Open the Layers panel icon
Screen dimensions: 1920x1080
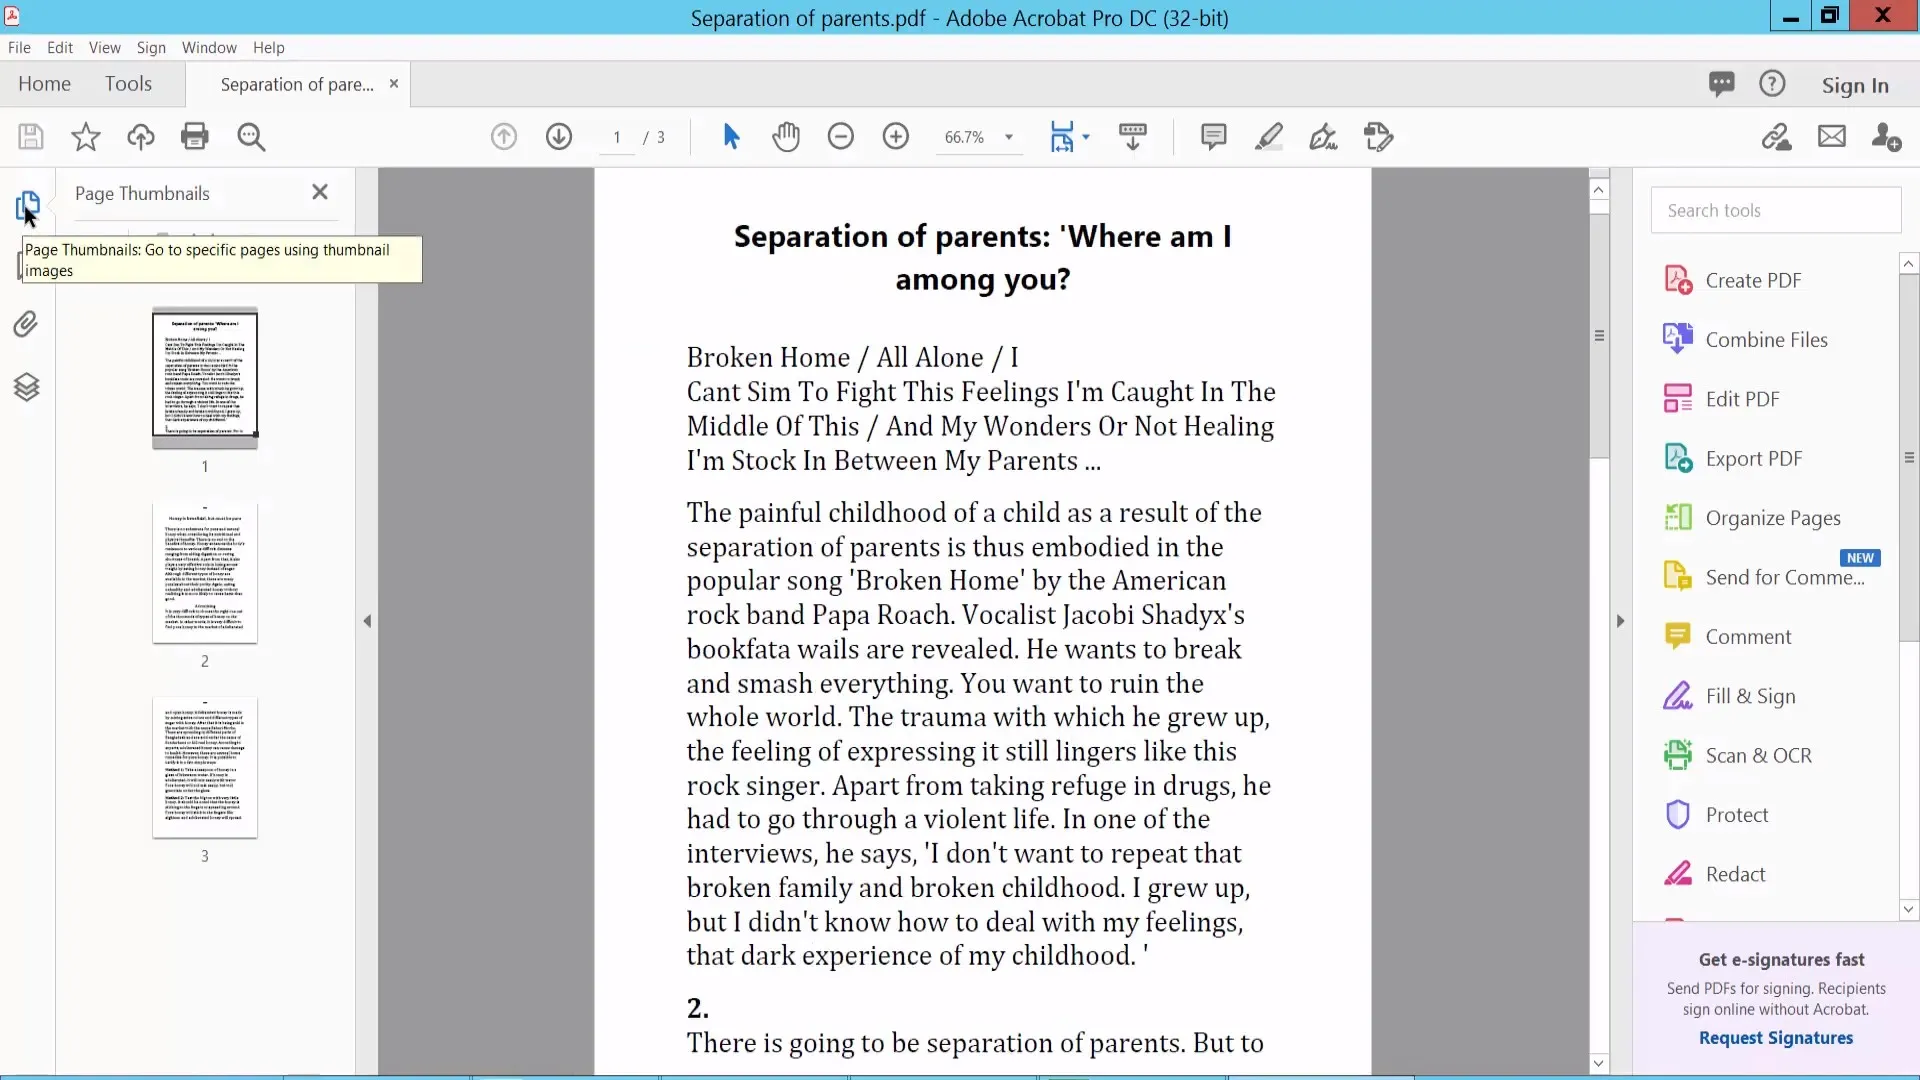pos(27,387)
